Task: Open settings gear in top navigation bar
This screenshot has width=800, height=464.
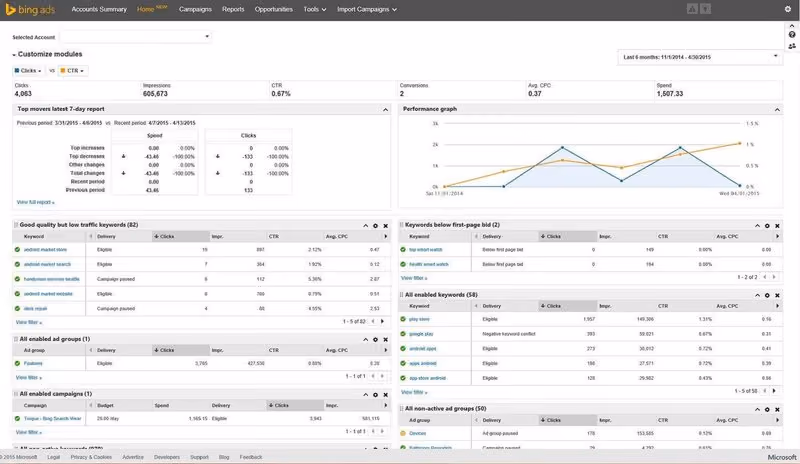Action: click(787, 9)
